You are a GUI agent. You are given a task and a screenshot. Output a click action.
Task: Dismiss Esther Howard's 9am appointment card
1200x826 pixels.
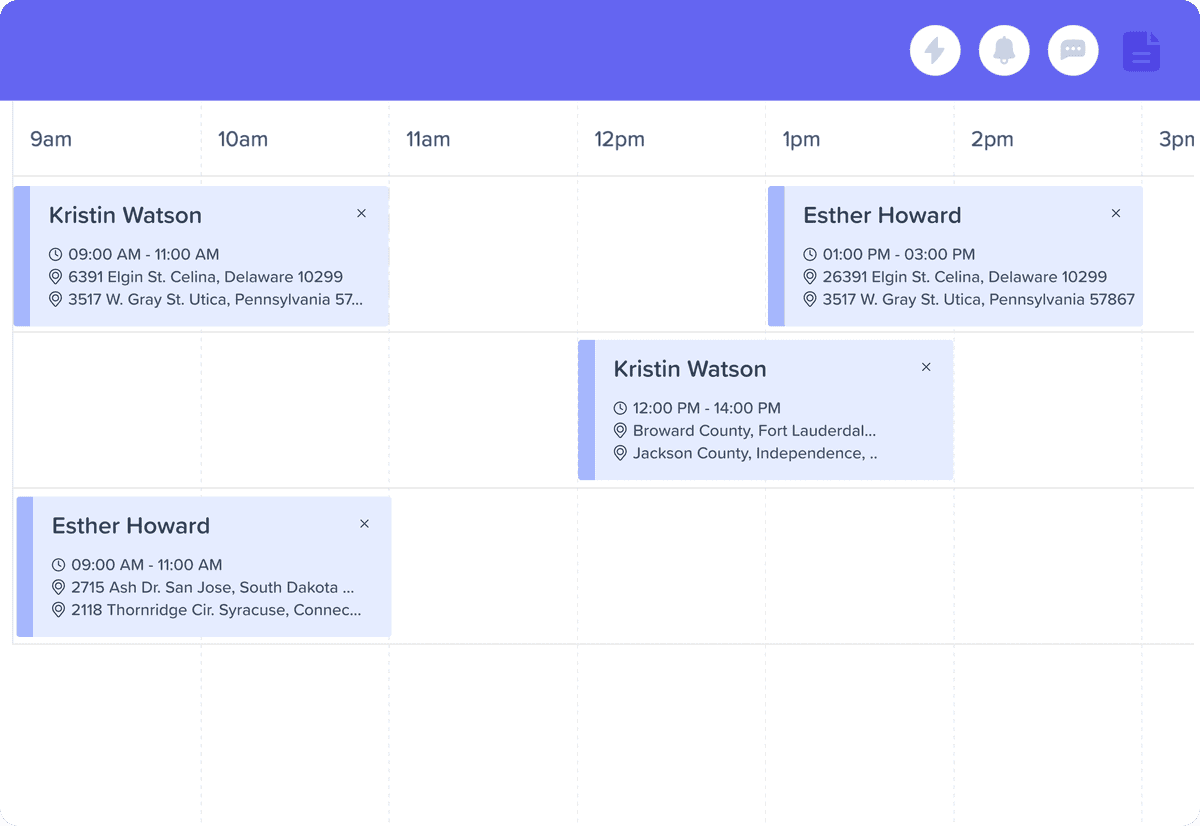364,523
